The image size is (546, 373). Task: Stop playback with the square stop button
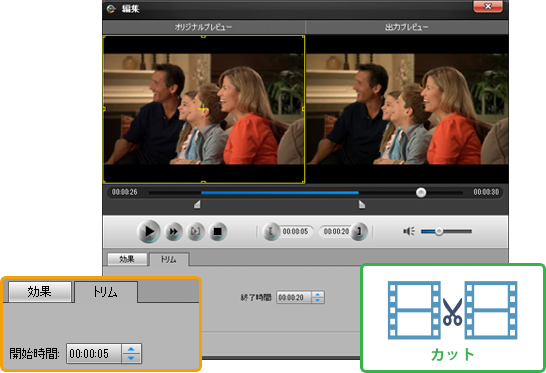[218, 232]
